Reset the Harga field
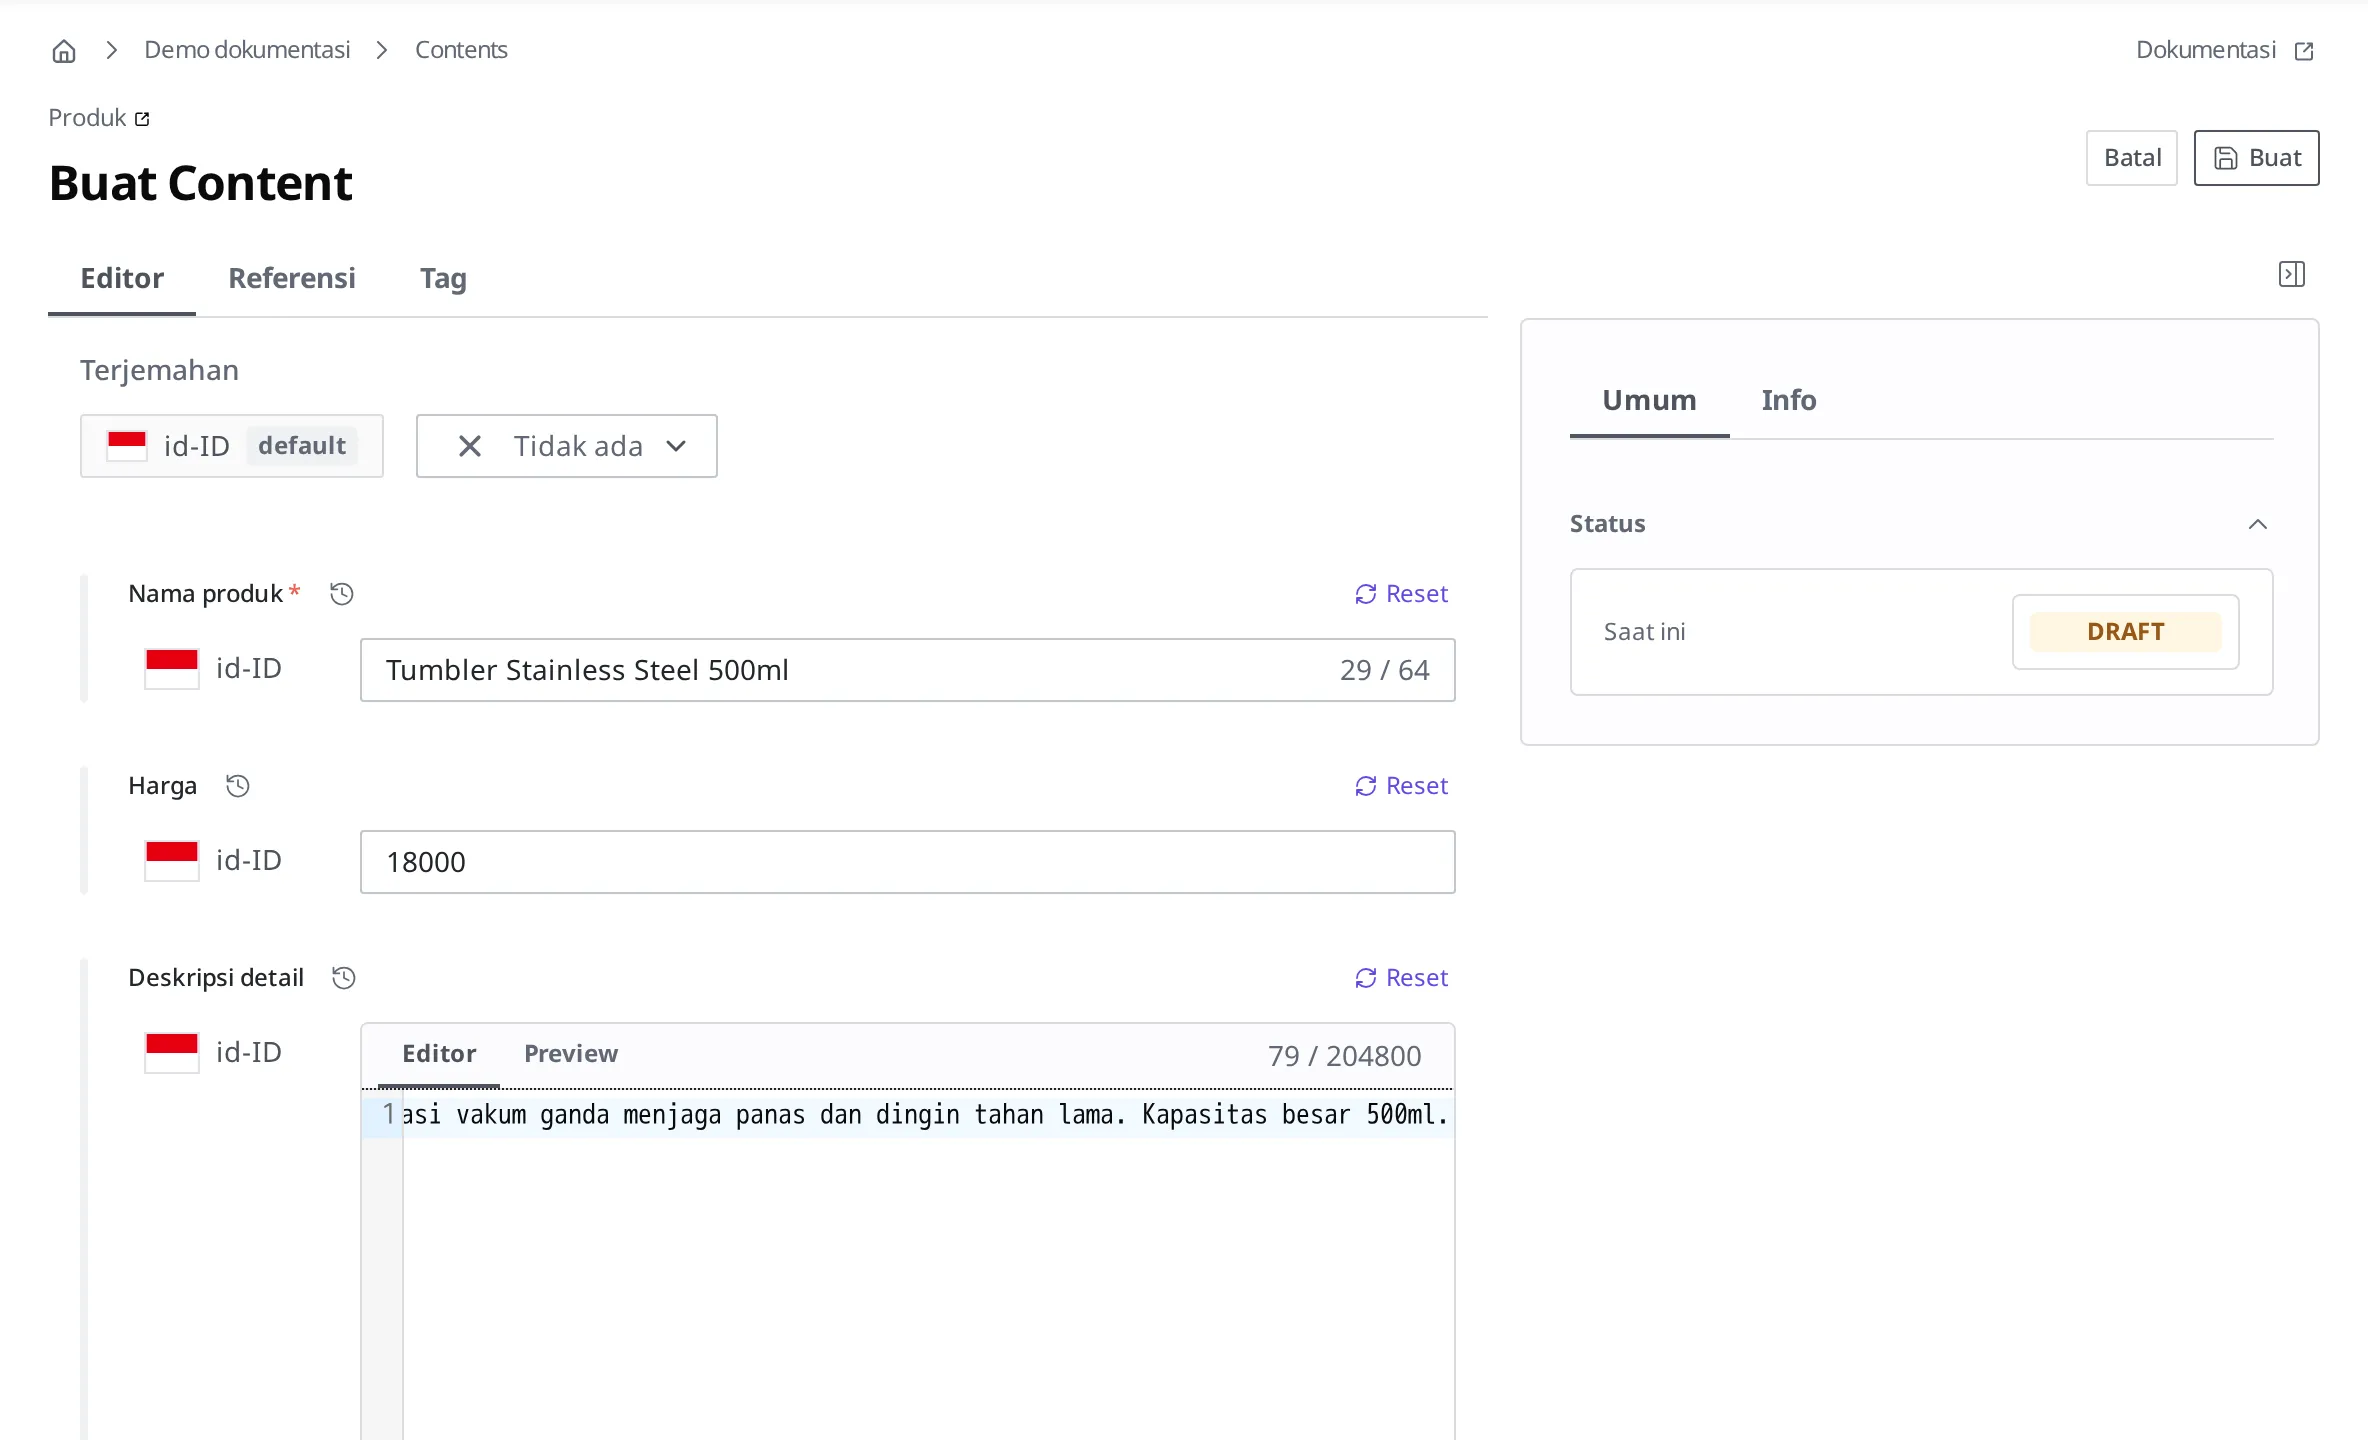The width and height of the screenshot is (2368, 1440). pos(1401,786)
